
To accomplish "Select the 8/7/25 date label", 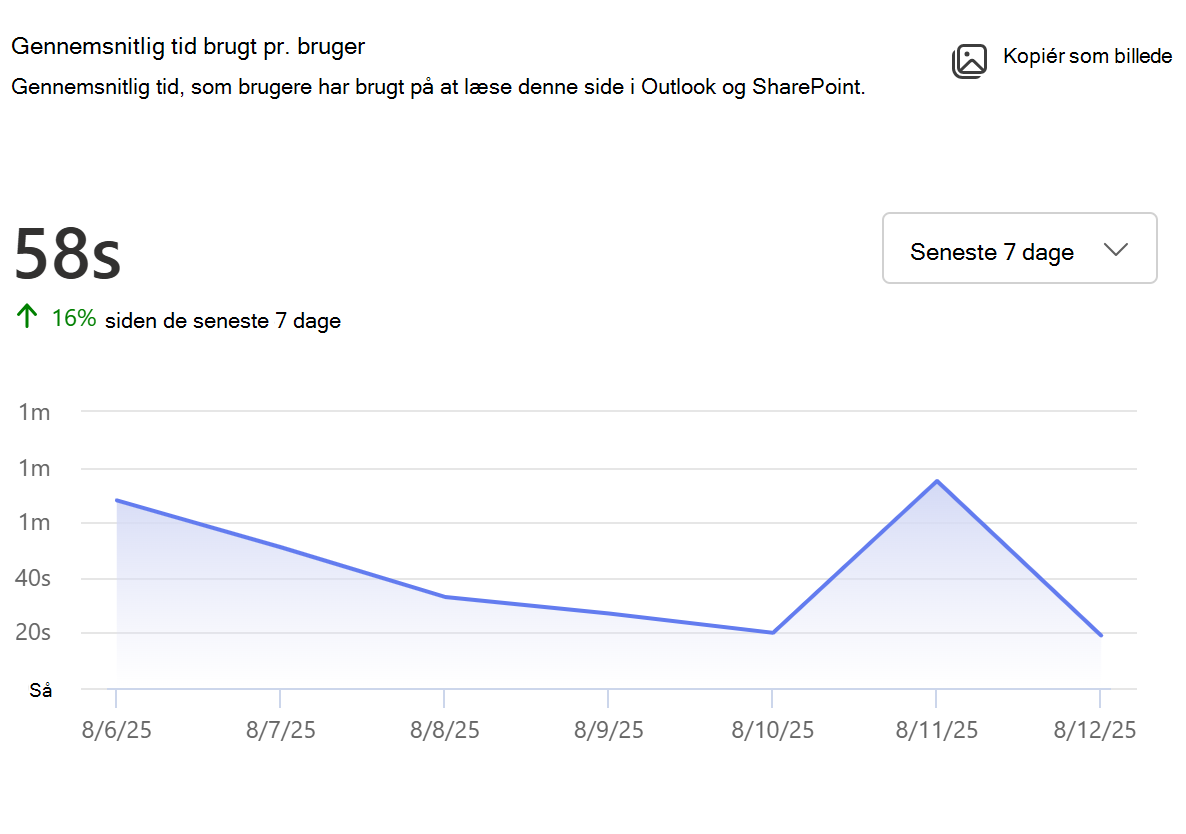I will click(281, 730).
